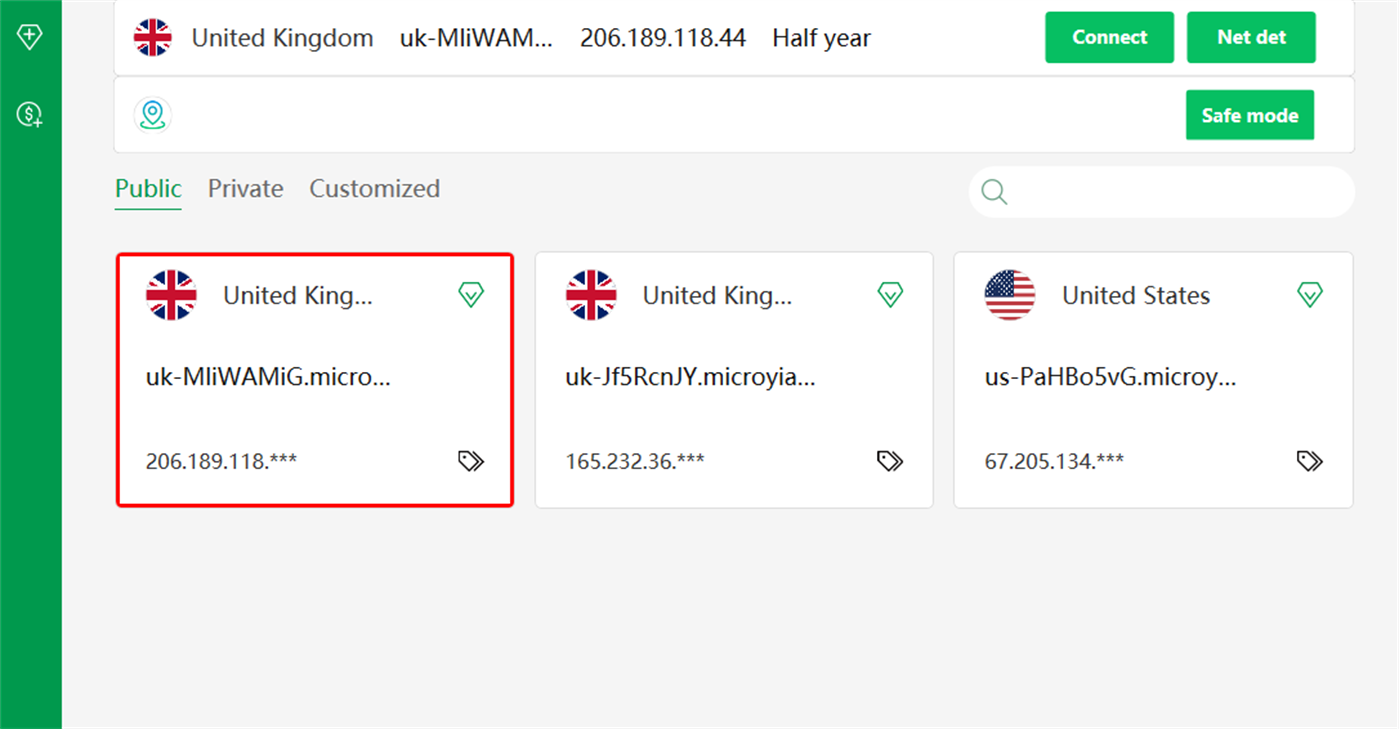Click the price tag icon on the us-PaHBo5vG card
This screenshot has height=729, width=1399.
click(1309, 460)
